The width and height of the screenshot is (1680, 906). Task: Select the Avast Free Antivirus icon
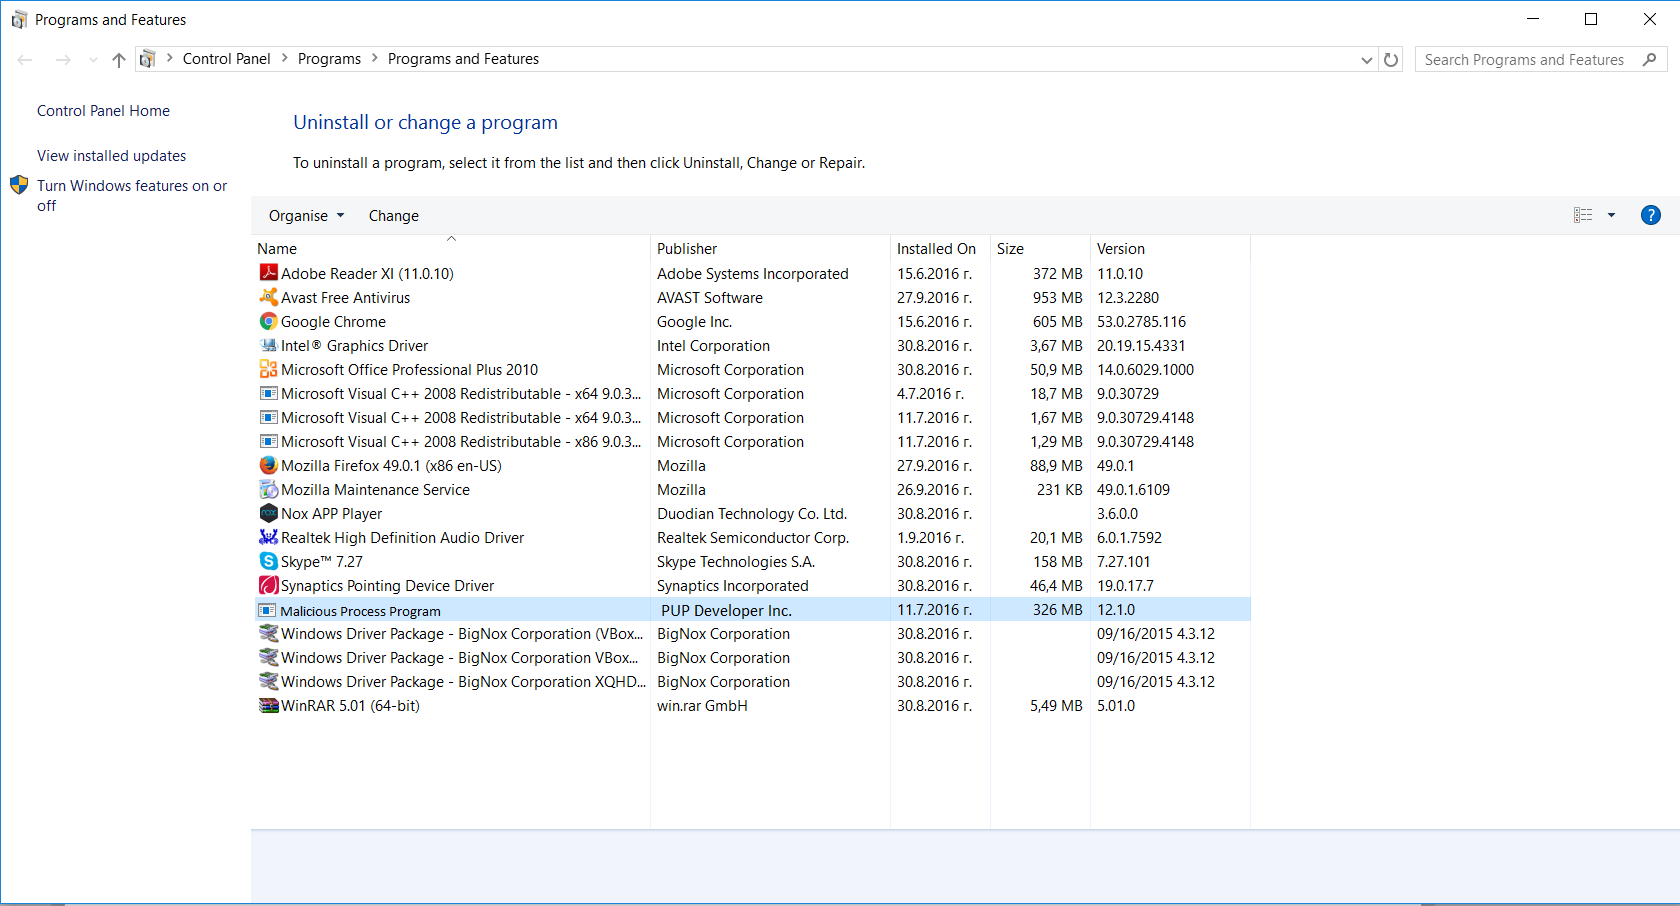(x=268, y=297)
